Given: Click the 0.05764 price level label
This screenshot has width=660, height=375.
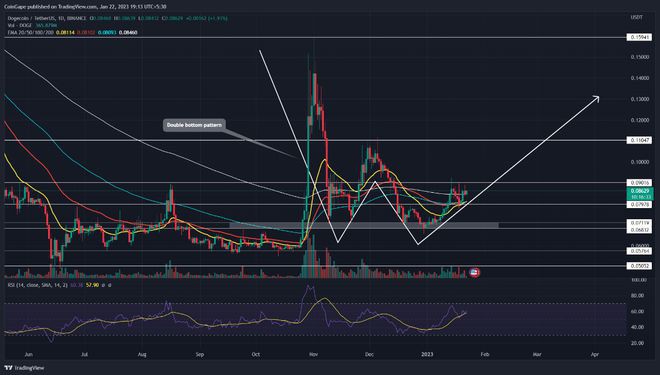Looking at the screenshot, I should tap(639, 251).
